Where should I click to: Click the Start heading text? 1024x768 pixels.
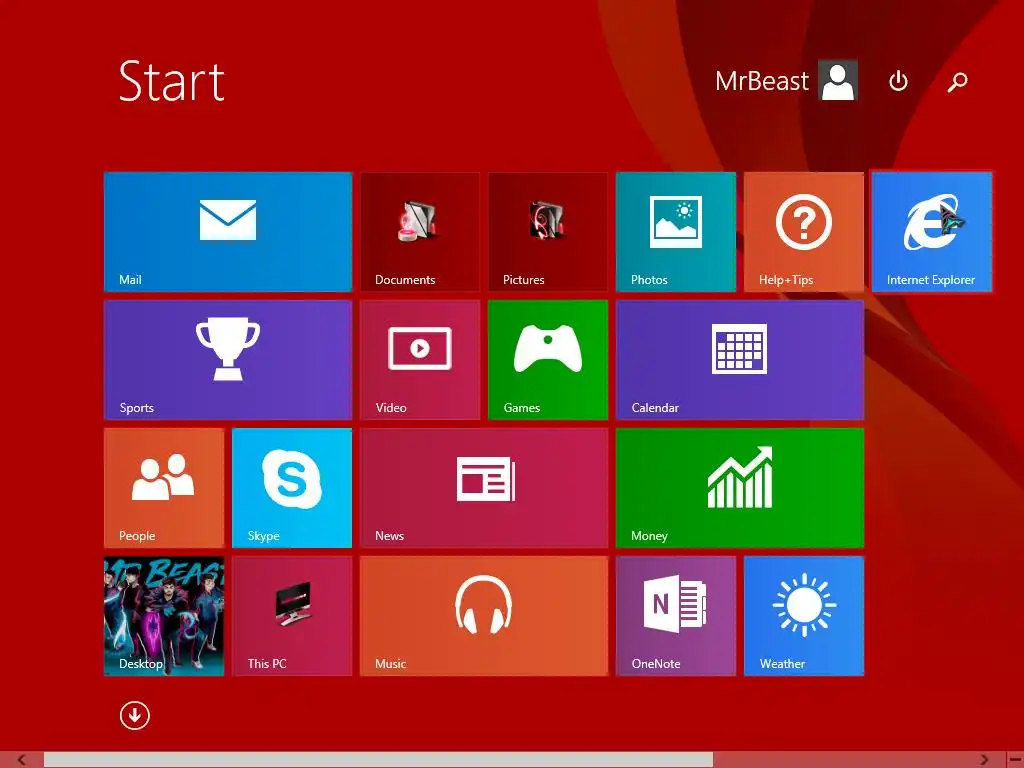(172, 82)
